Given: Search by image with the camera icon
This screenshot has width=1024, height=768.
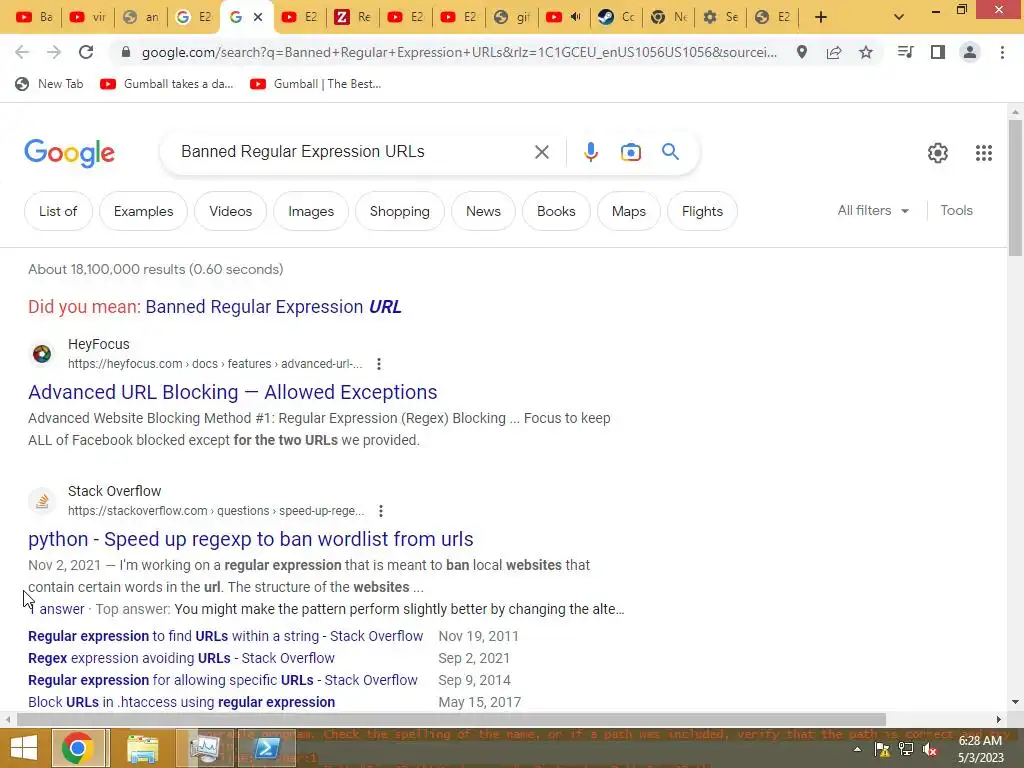Looking at the screenshot, I should point(631,152).
